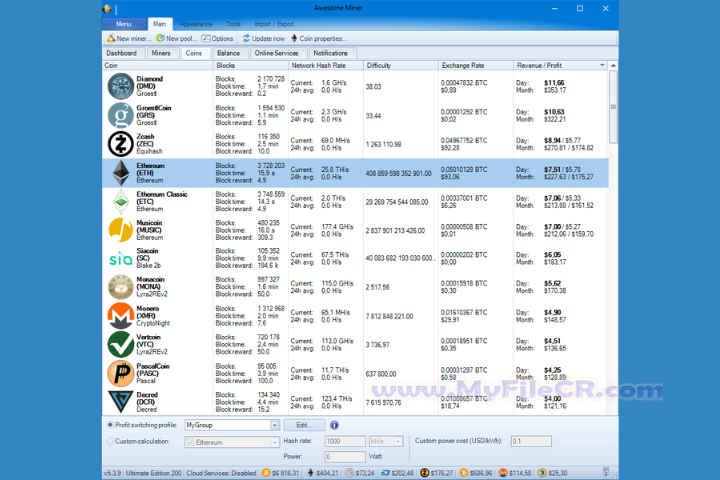Open the Coins tab

(194, 53)
